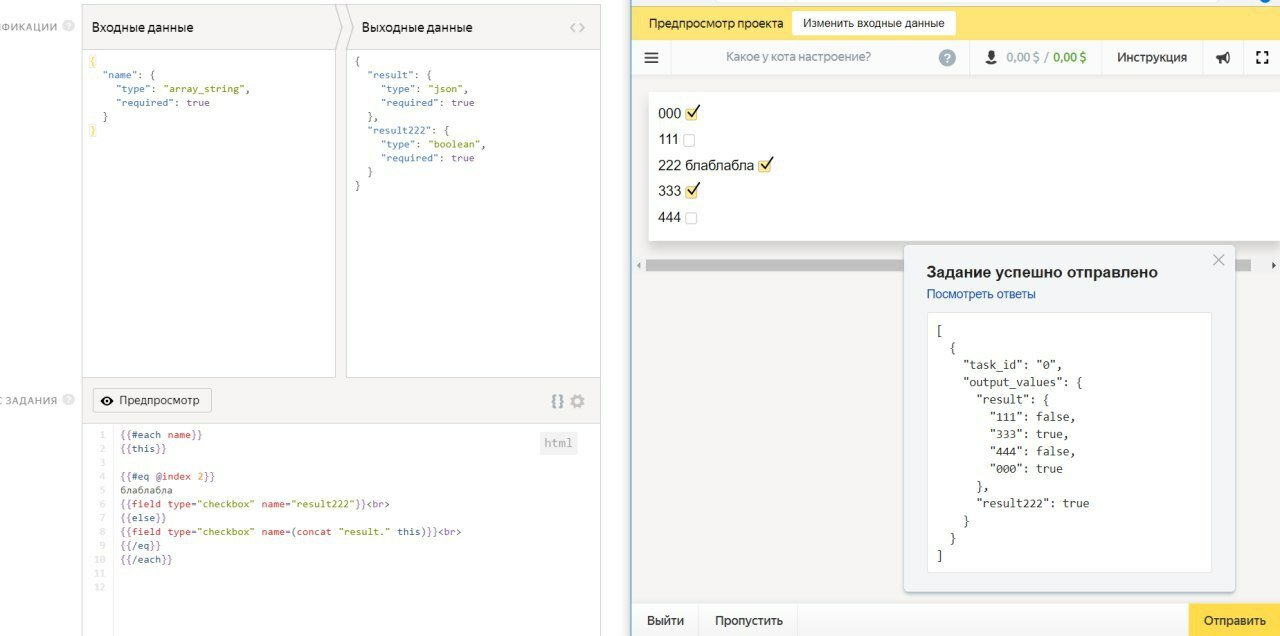Click the line {{#each name}} in template editor
The width and height of the screenshot is (1280, 636).
click(161, 435)
